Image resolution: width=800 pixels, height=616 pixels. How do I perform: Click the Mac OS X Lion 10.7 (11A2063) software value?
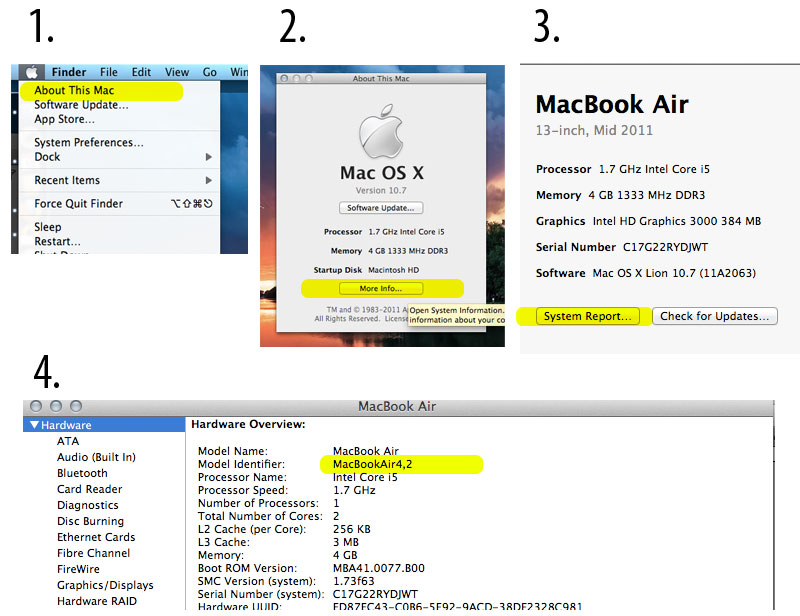point(674,273)
